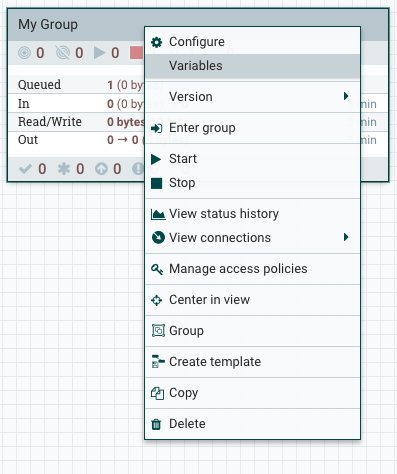Click the Stop square icon
This screenshot has width=397, height=474.
(x=156, y=183)
